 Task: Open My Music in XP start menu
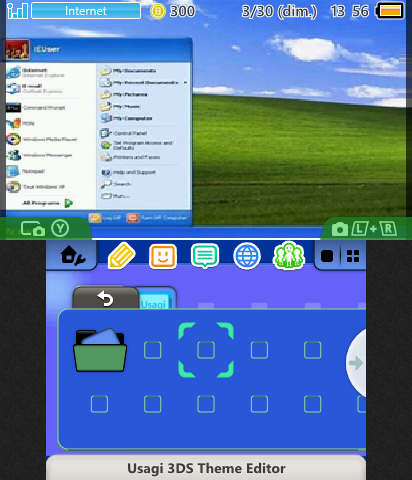coord(121,107)
